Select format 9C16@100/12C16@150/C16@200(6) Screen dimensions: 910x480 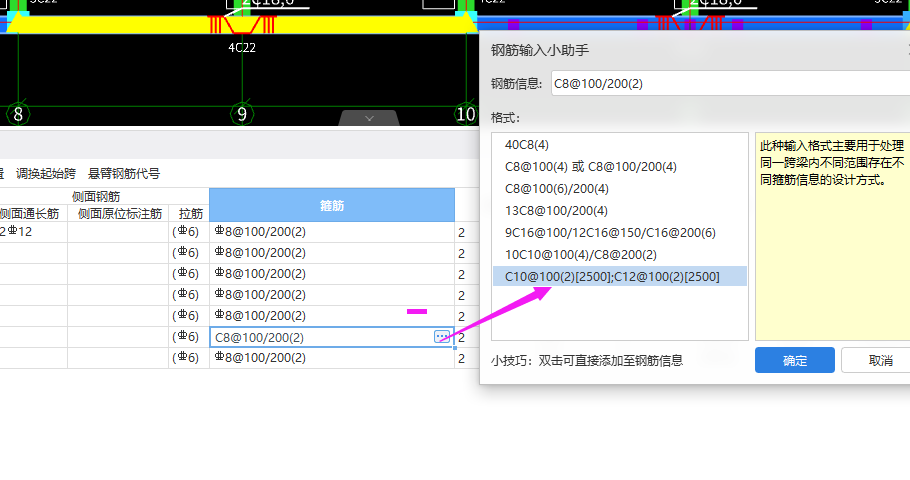pyautogui.click(x=620, y=233)
